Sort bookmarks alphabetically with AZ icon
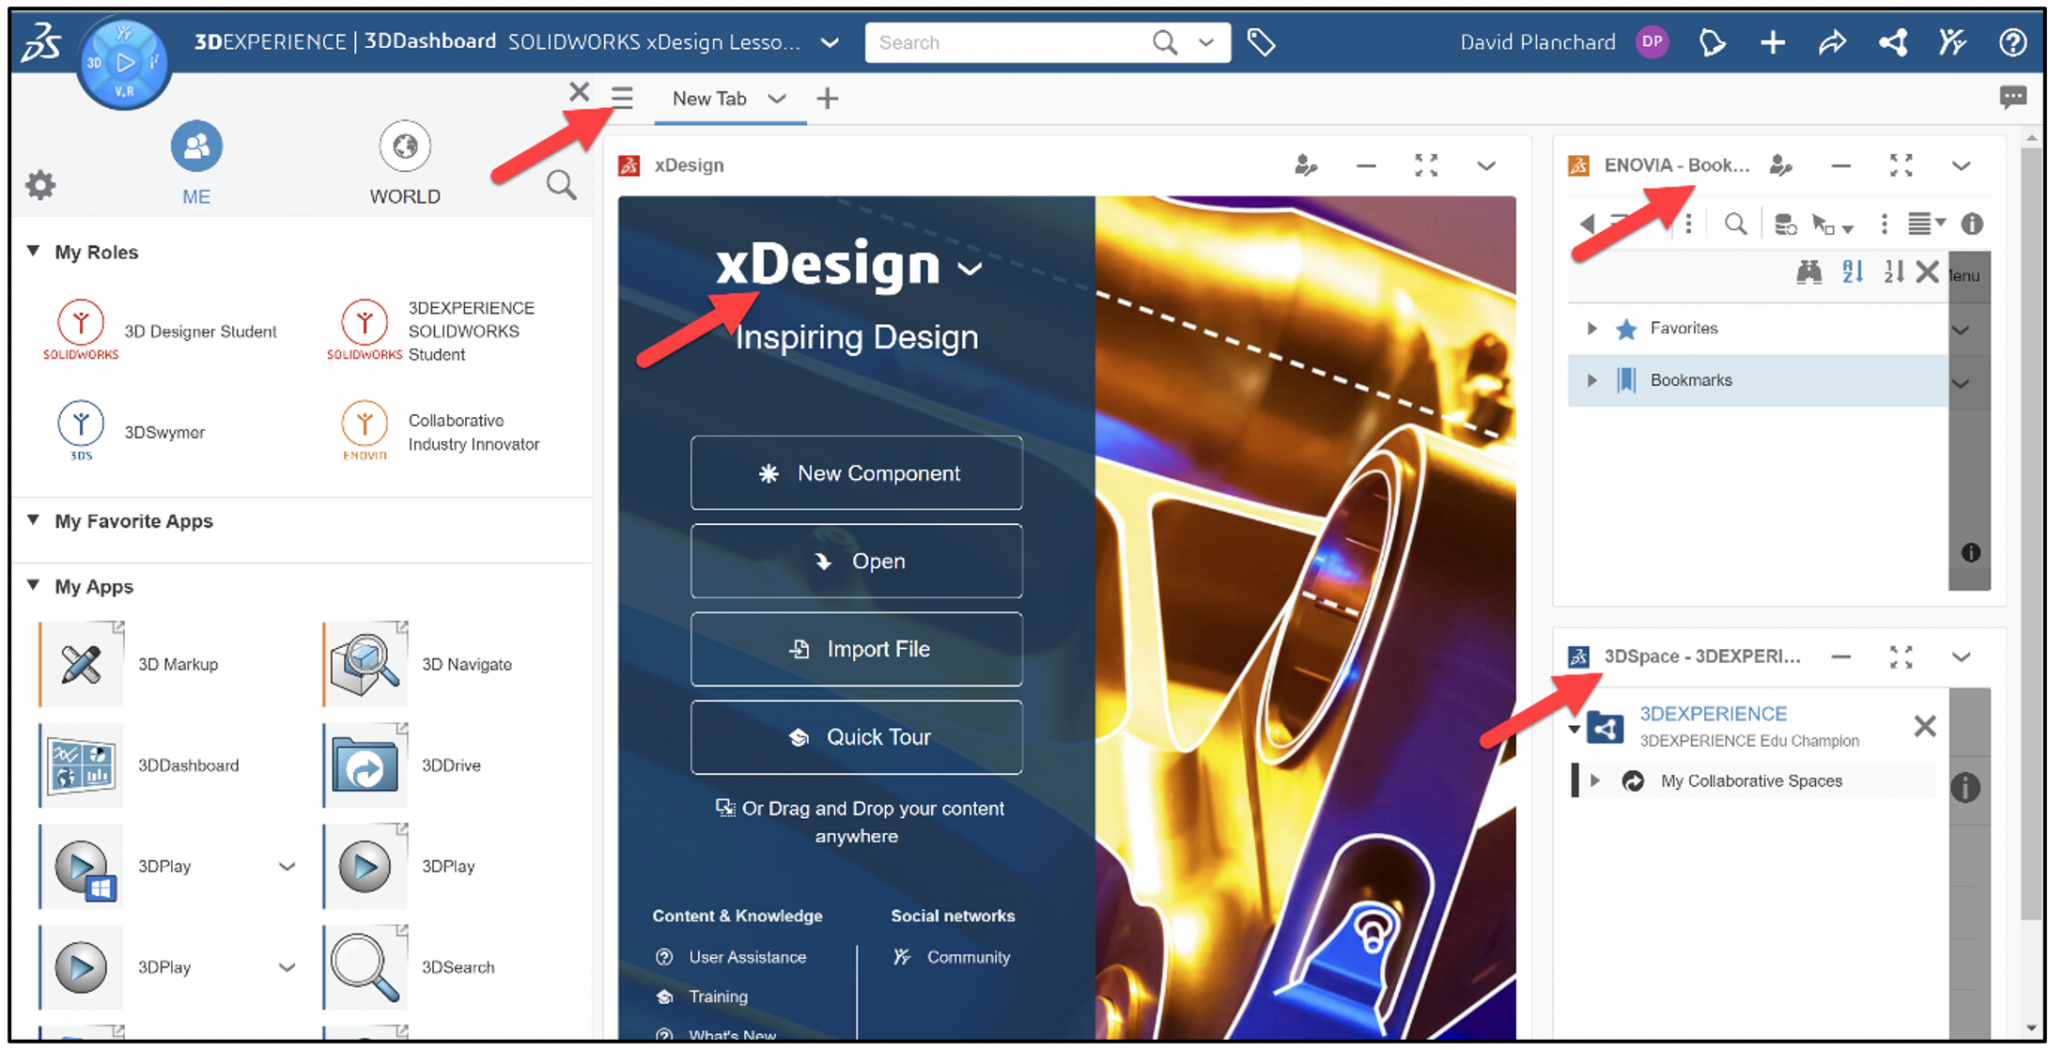This screenshot has height=1050, width=2048. click(x=1852, y=271)
